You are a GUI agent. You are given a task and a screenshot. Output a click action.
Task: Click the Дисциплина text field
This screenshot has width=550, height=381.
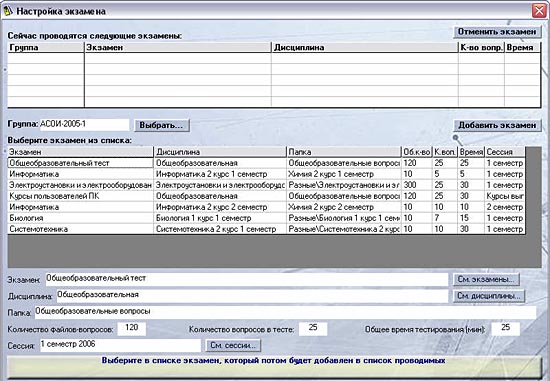pyautogui.click(x=252, y=296)
